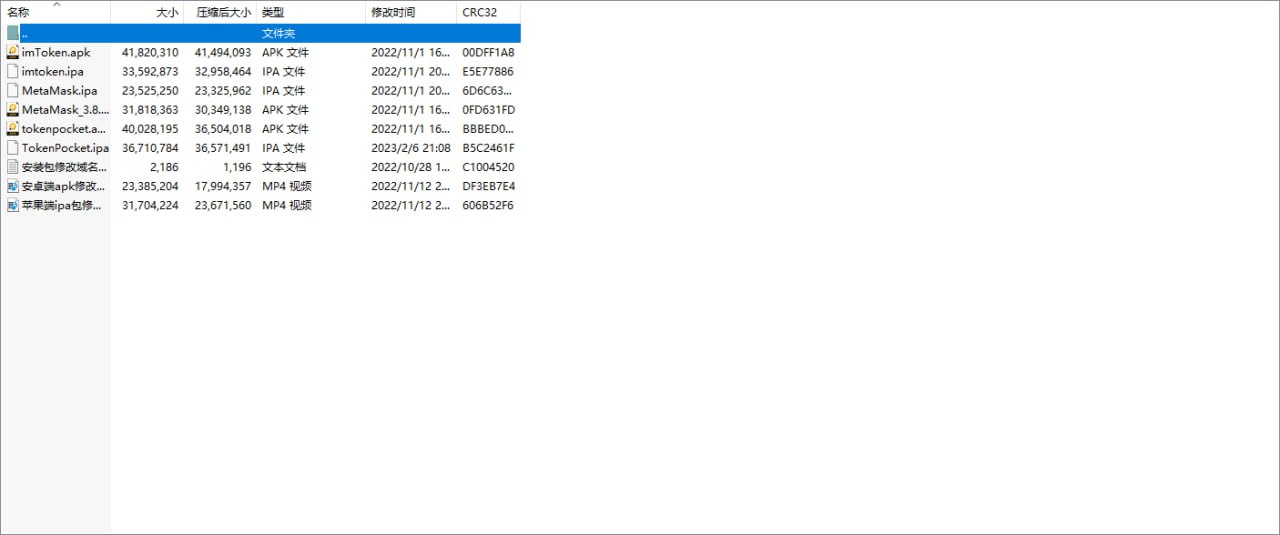Click the compressed size 41,494,093
The height and width of the screenshot is (535, 1280).
223,52
